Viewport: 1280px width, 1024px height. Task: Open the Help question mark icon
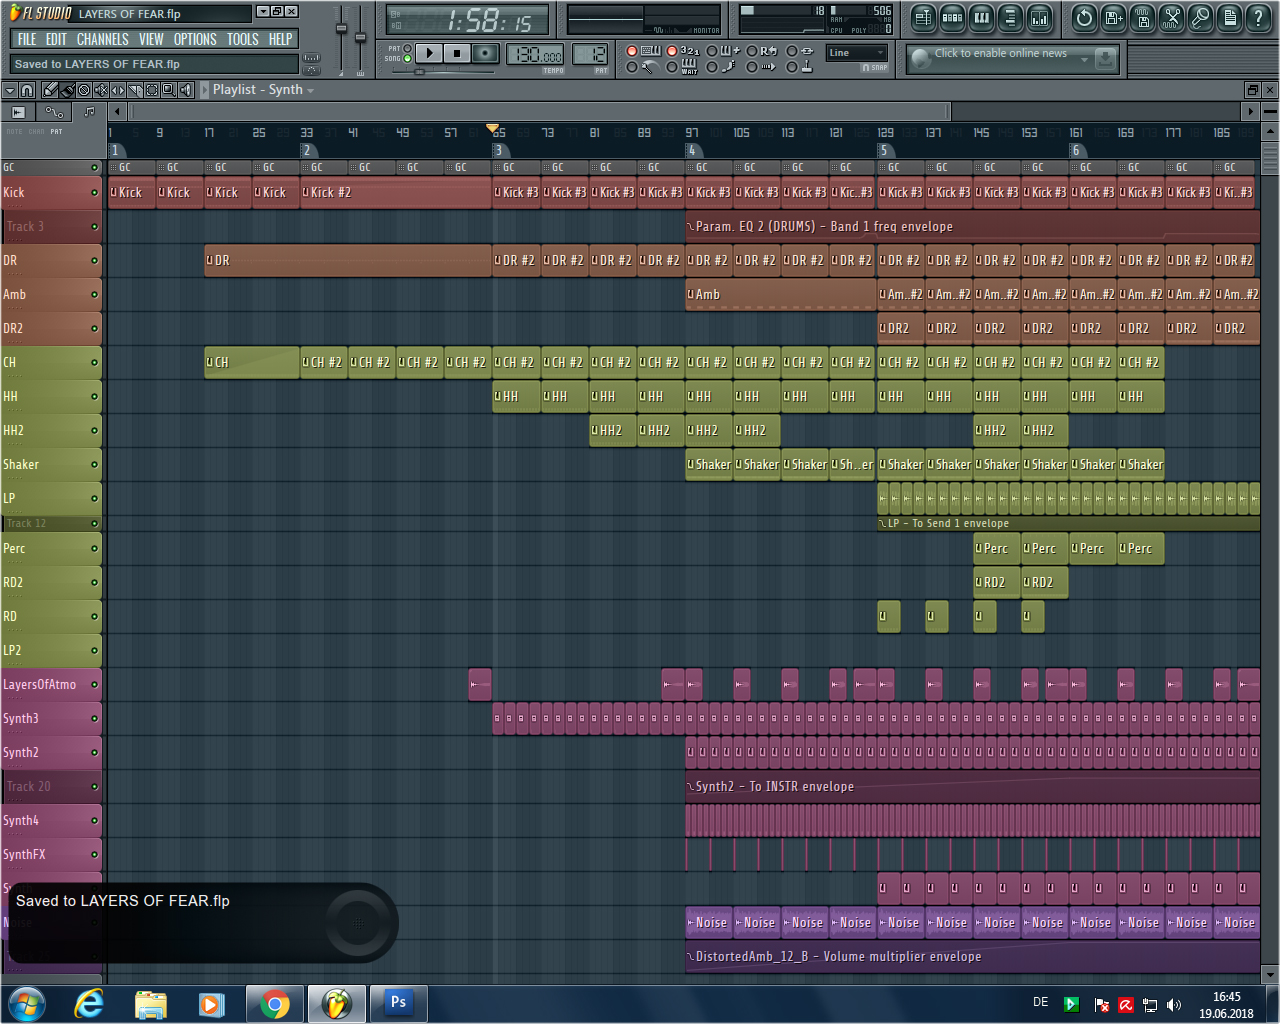(1259, 18)
